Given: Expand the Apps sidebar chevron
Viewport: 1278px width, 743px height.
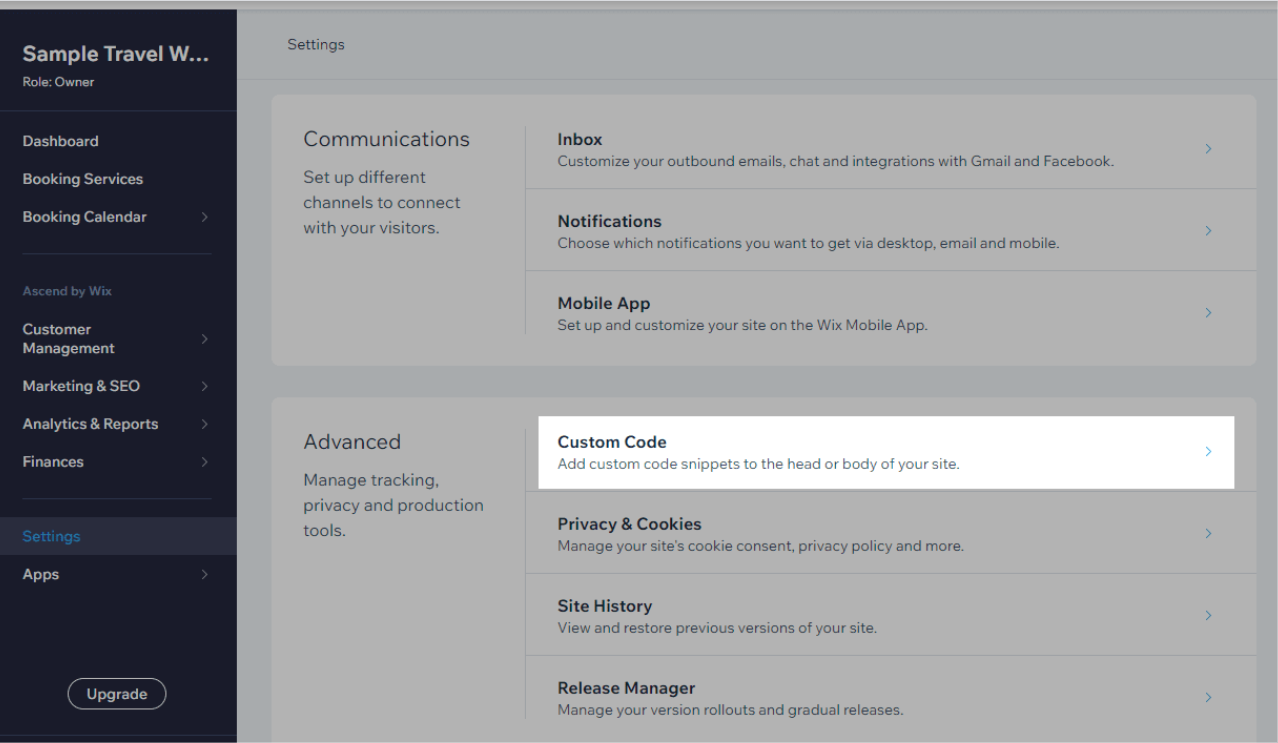Looking at the screenshot, I should (x=204, y=575).
